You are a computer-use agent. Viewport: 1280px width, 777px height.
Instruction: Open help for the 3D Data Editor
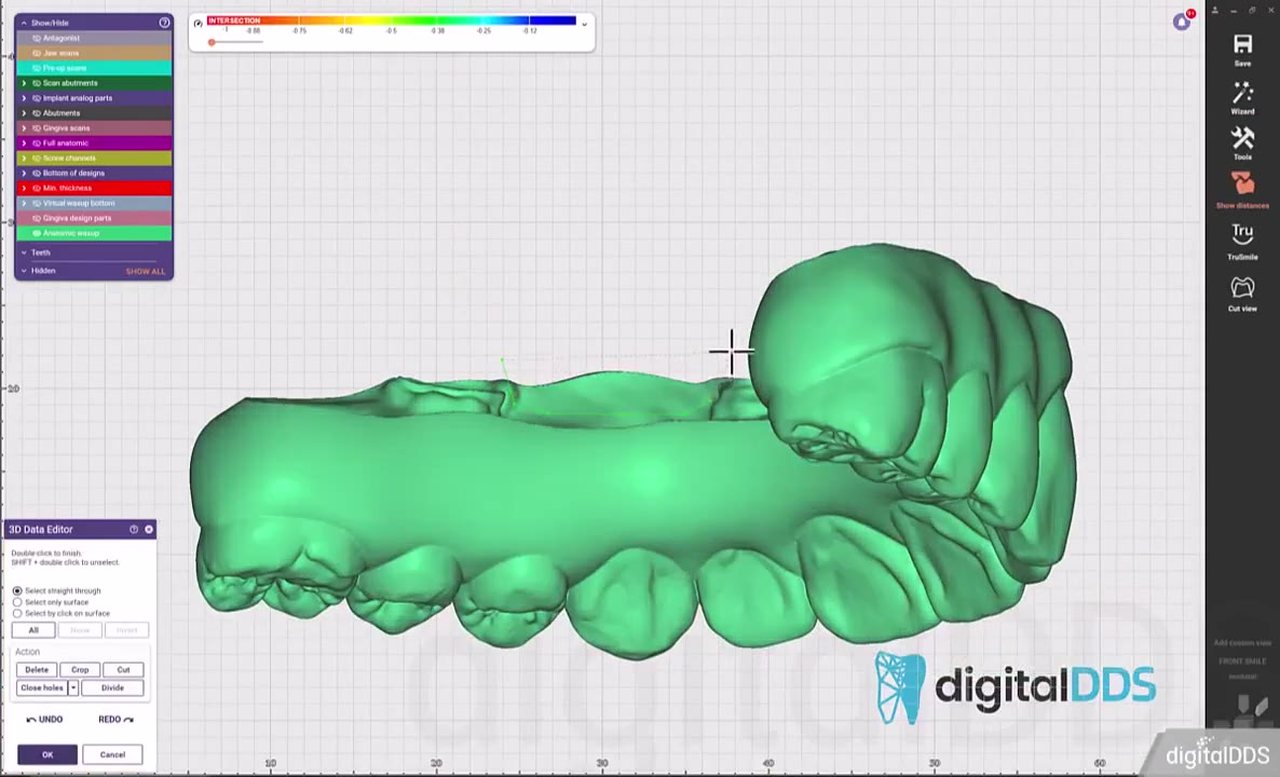coord(134,529)
